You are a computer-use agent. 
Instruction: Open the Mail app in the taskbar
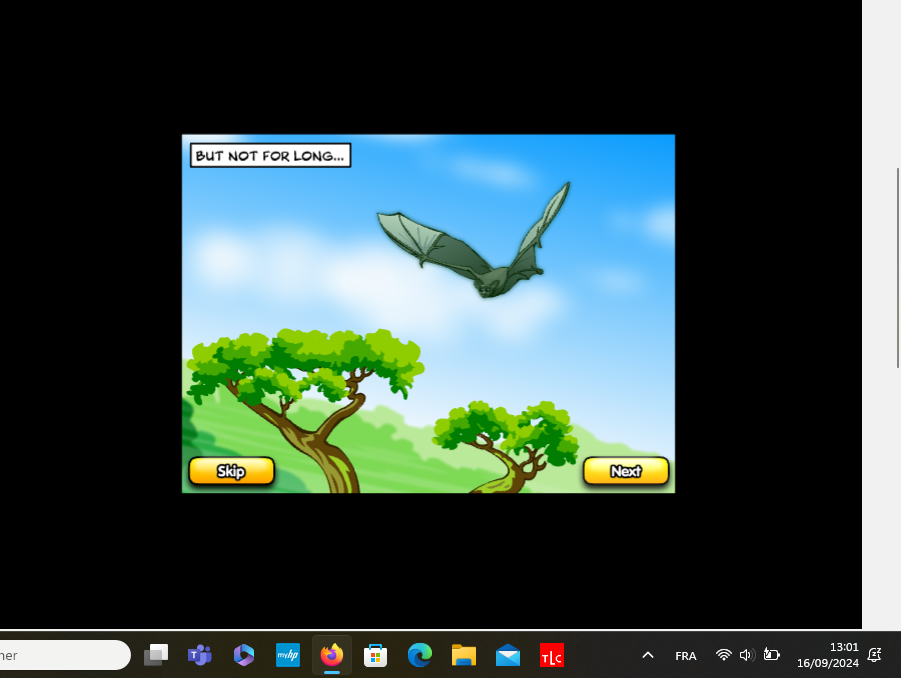508,655
